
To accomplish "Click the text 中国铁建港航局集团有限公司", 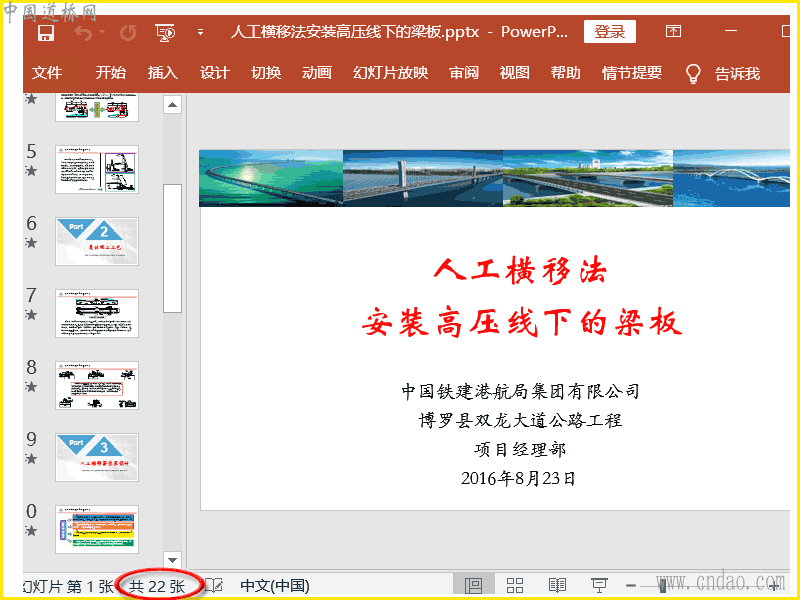I will coord(520,391).
